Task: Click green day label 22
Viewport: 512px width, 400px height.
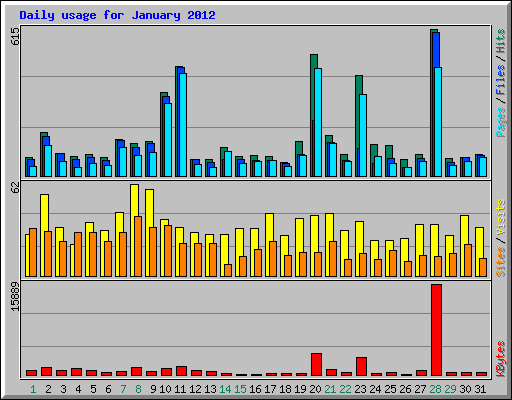Action: pyautogui.click(x=345, y=389)
